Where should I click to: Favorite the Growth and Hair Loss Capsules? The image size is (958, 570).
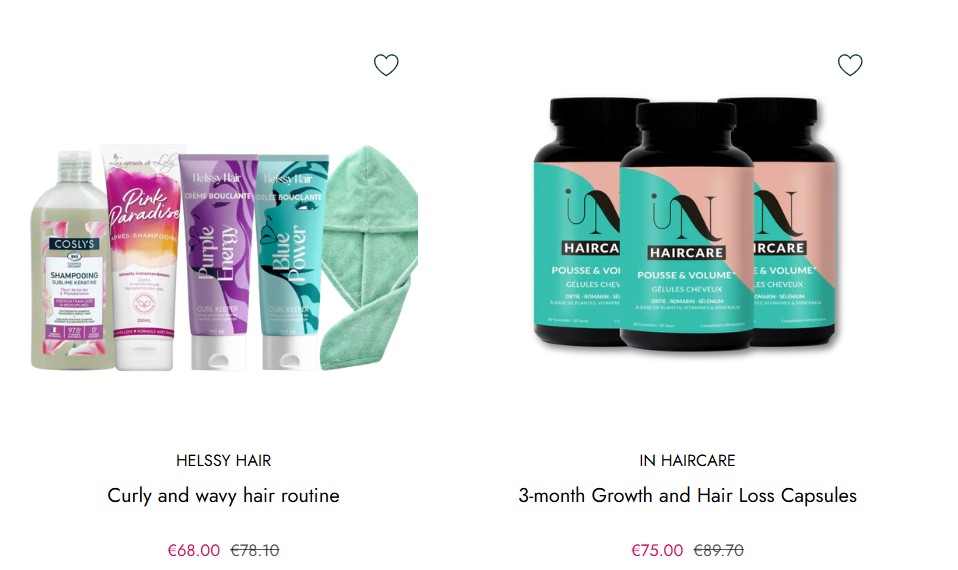point(850,65)
